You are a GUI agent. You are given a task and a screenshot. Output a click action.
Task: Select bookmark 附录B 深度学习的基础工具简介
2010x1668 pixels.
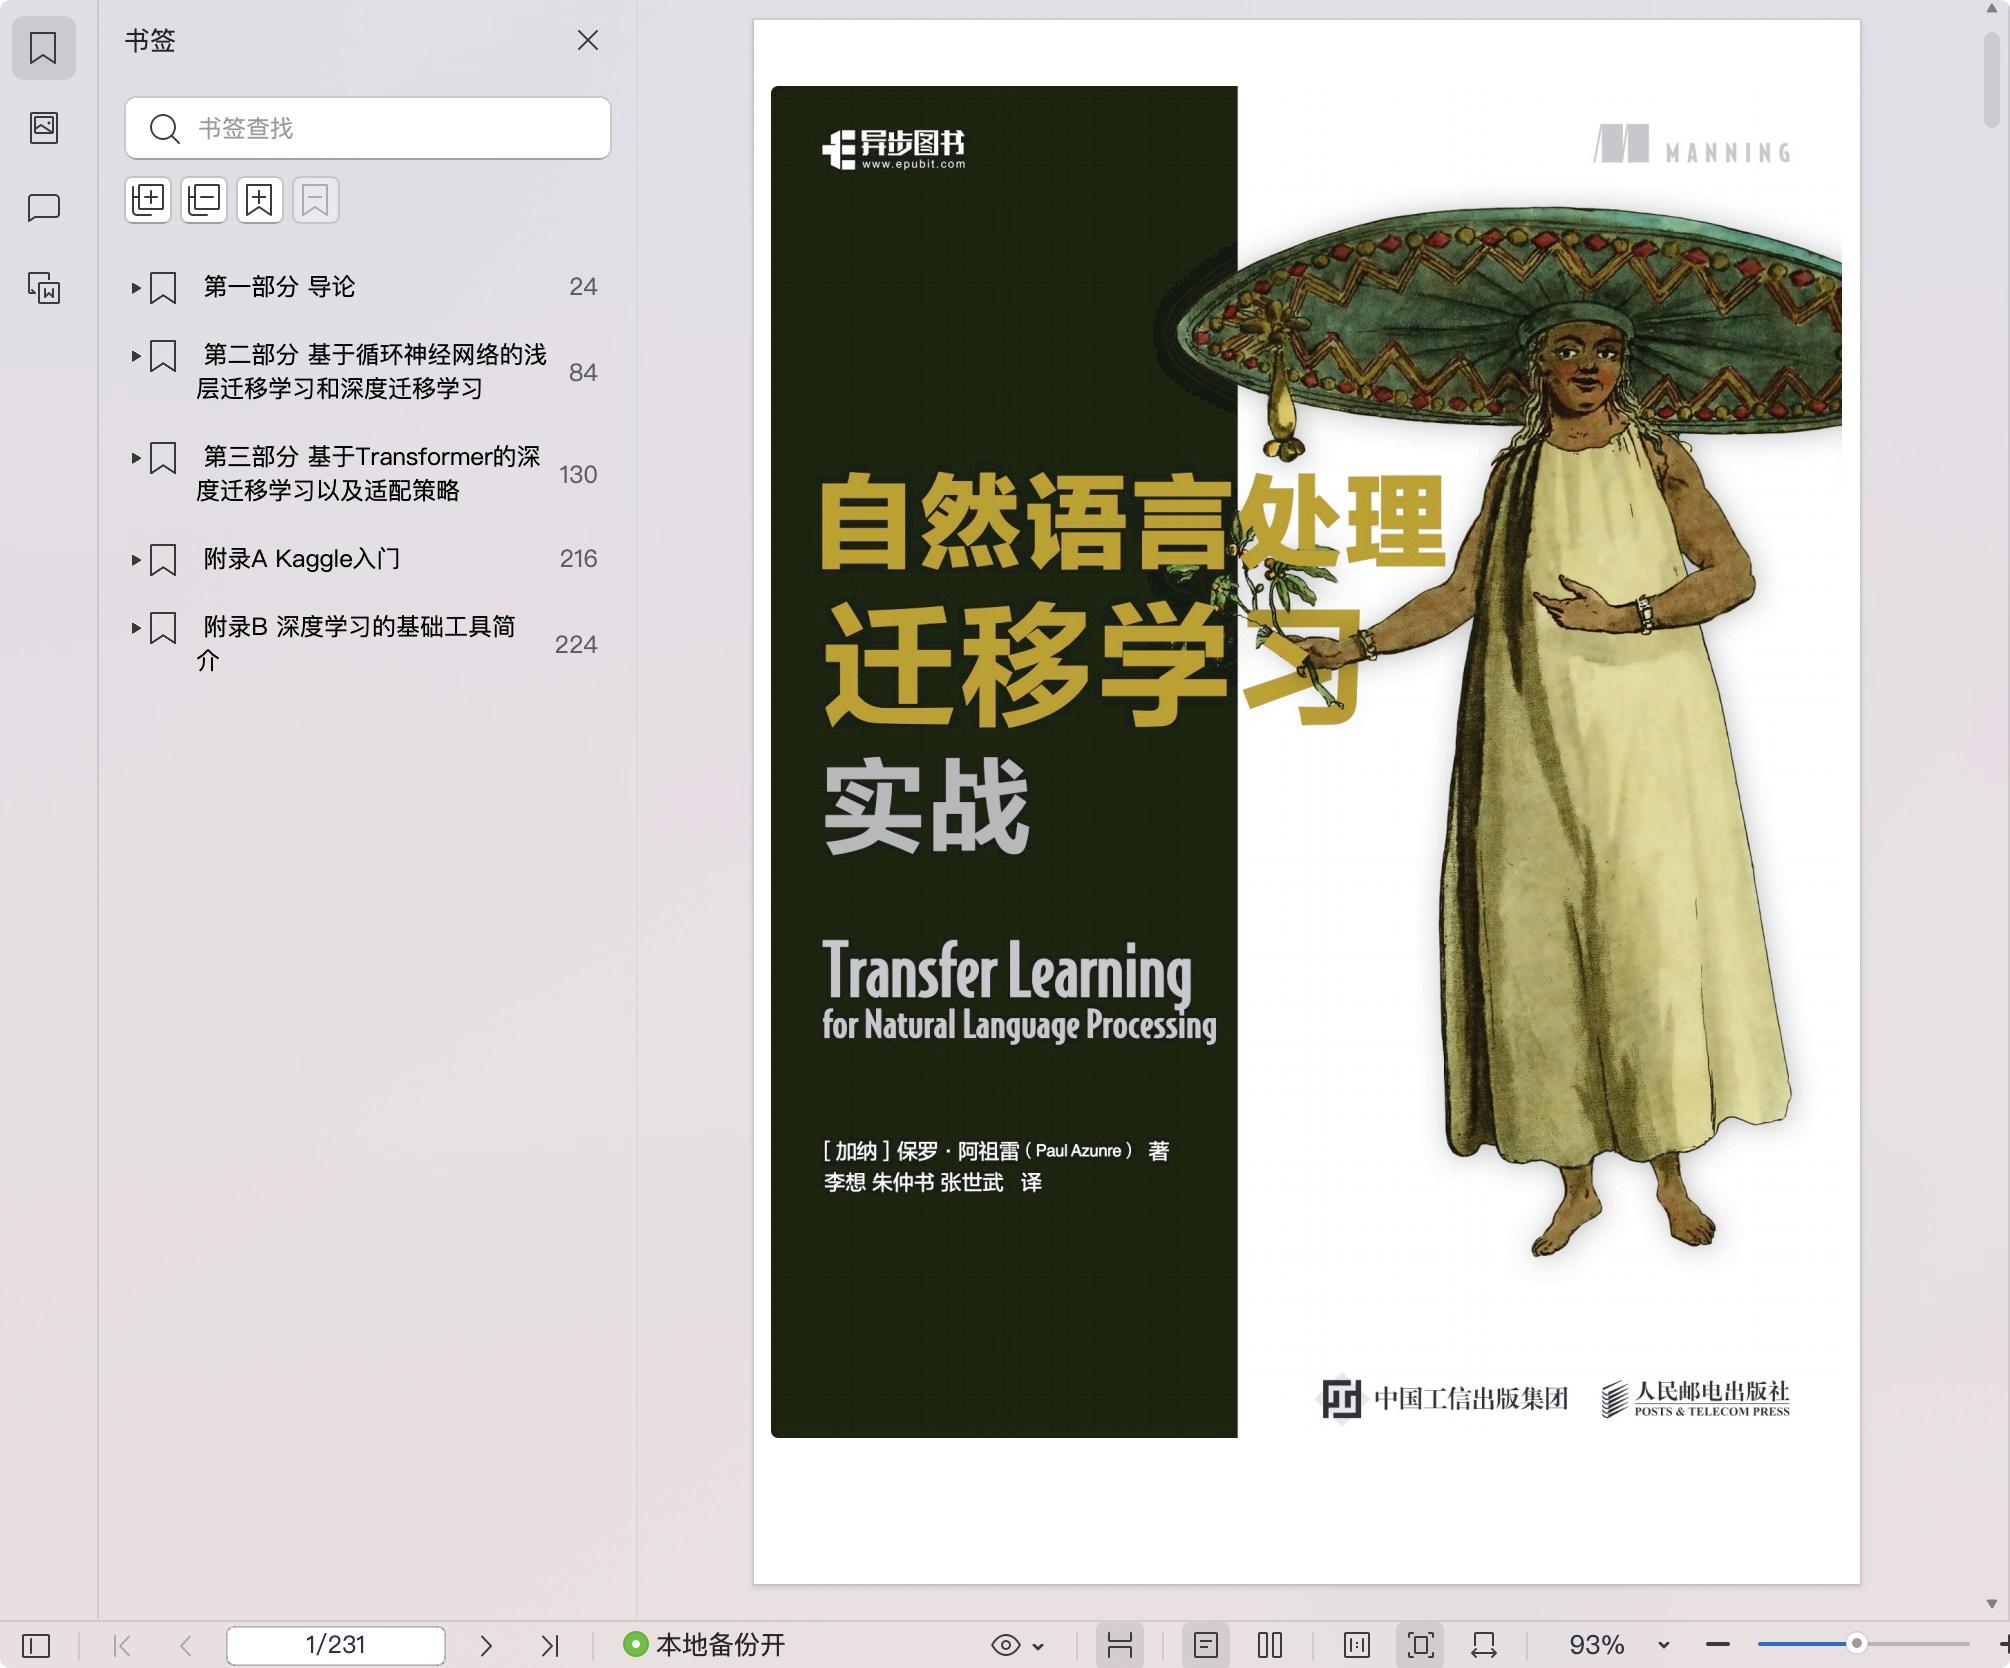tap(356, 643)
